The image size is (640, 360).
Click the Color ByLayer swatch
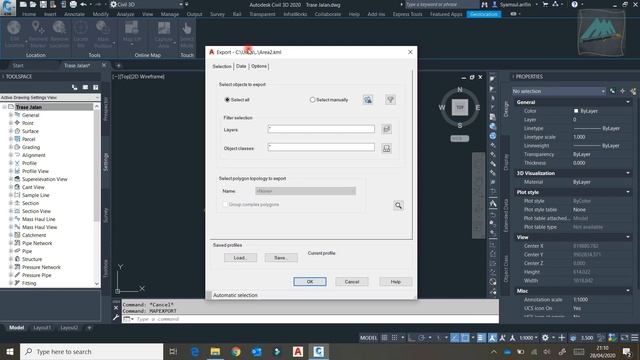tap(576, 111)
